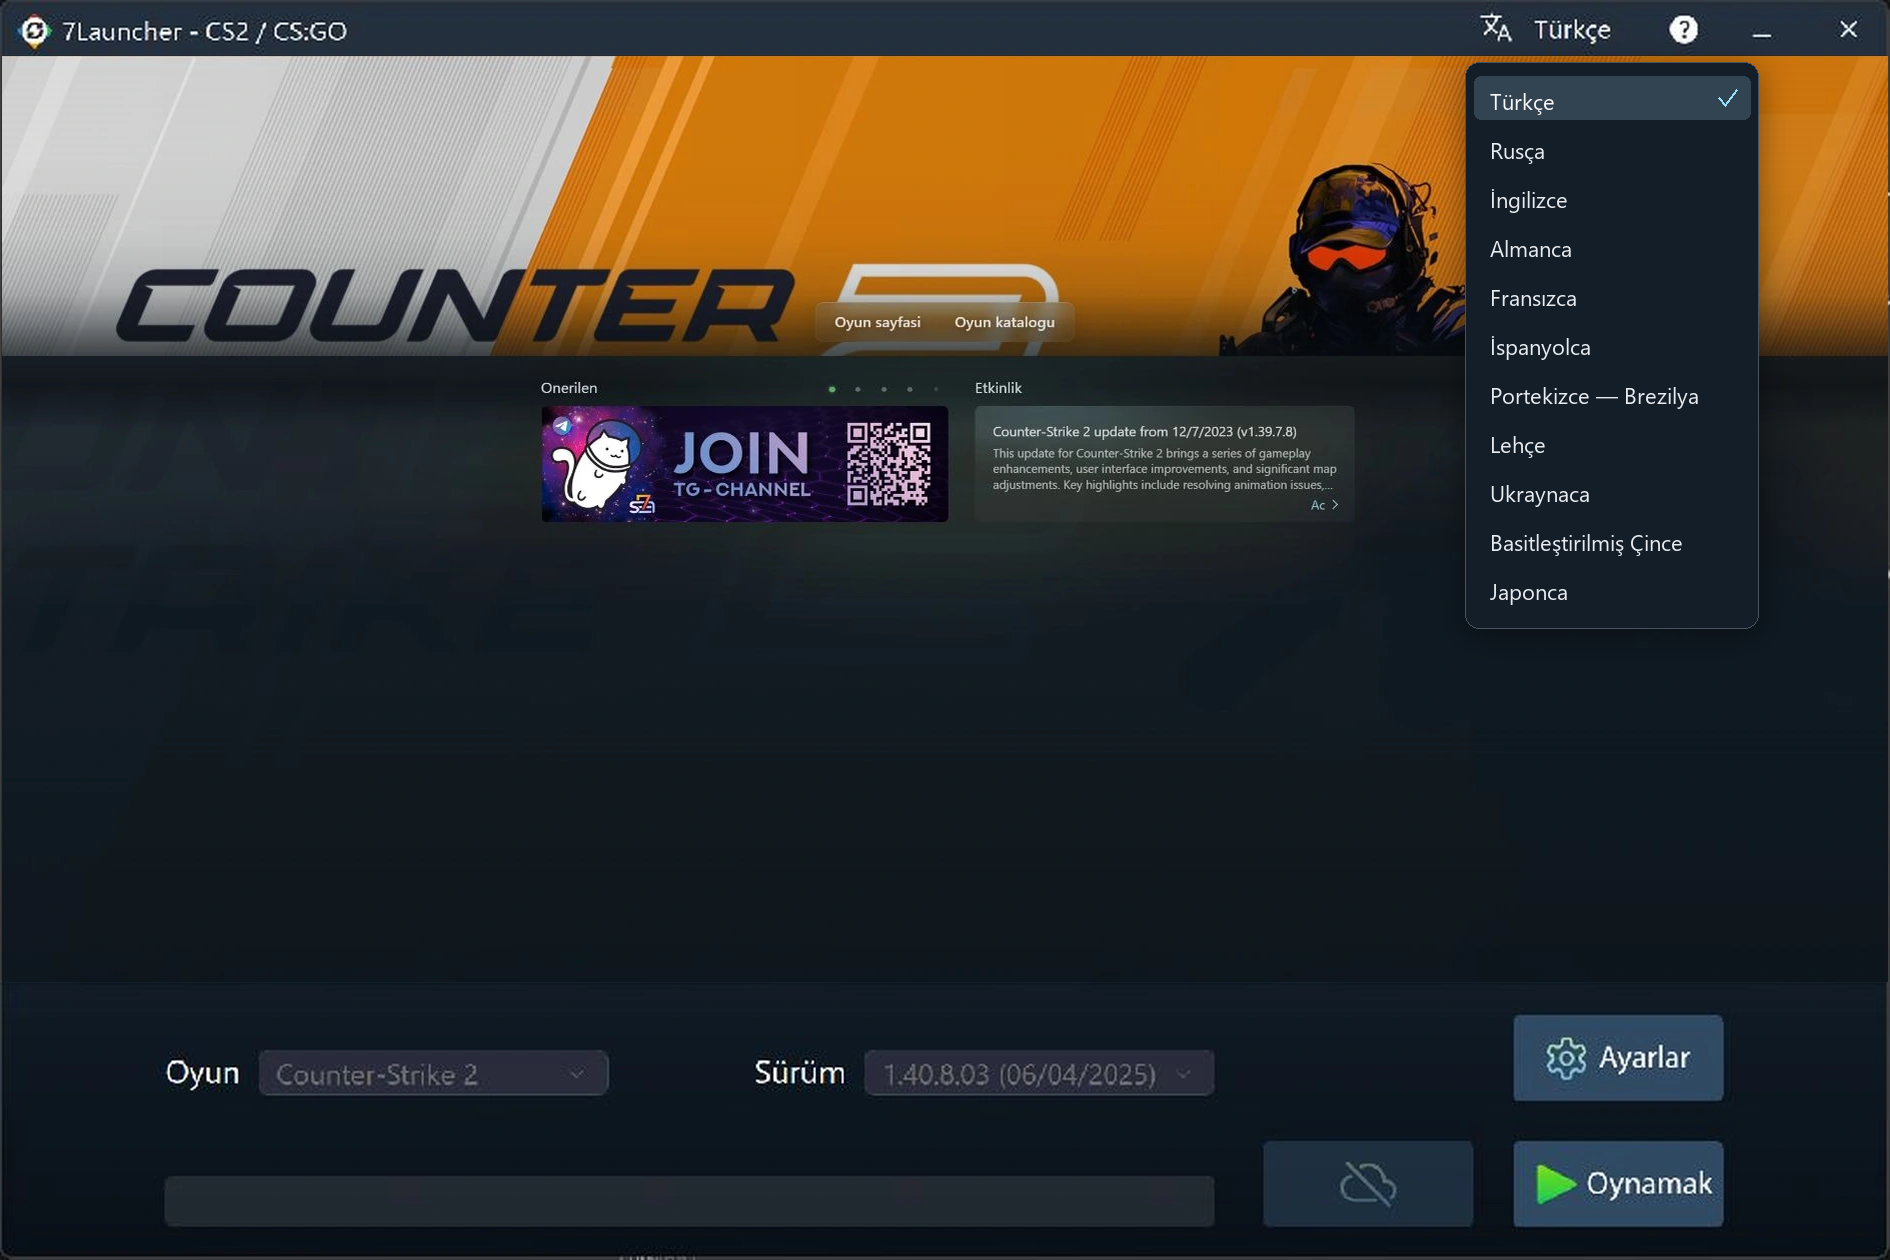Expand the Oyun Counter-Strike 2 dropdown

coord(433,1073)
